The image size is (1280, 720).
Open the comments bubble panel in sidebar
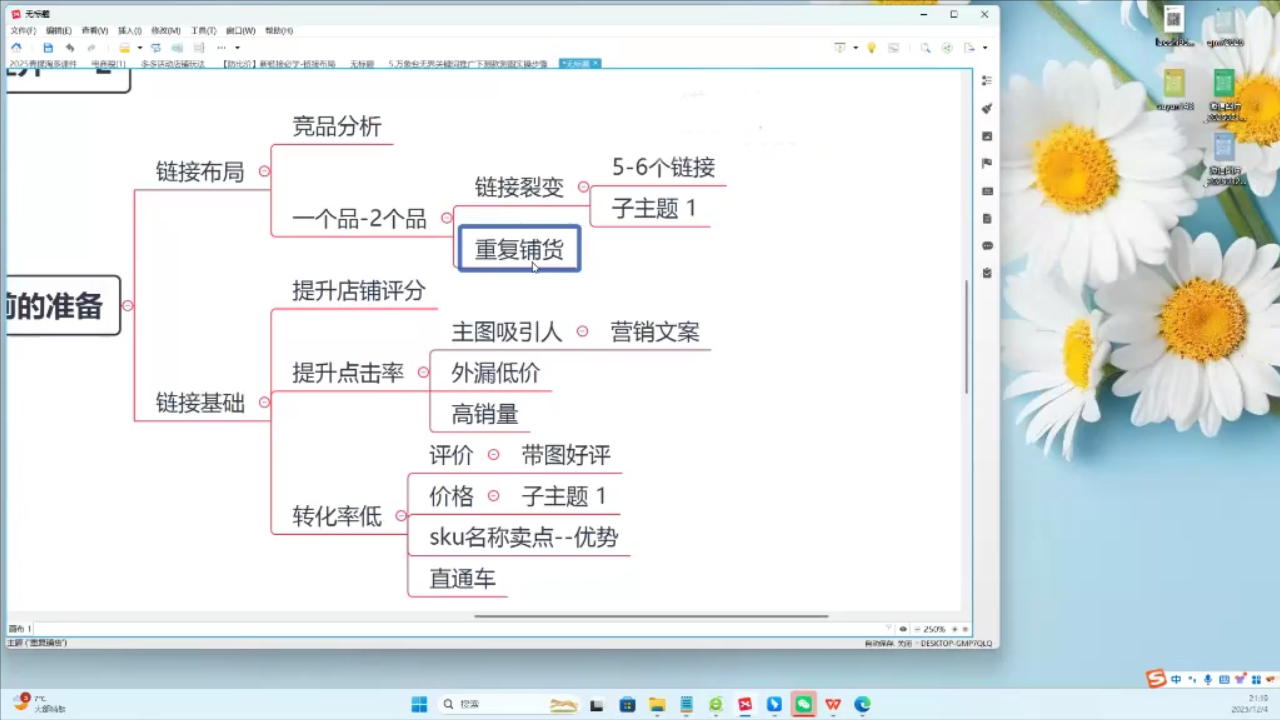987,245
